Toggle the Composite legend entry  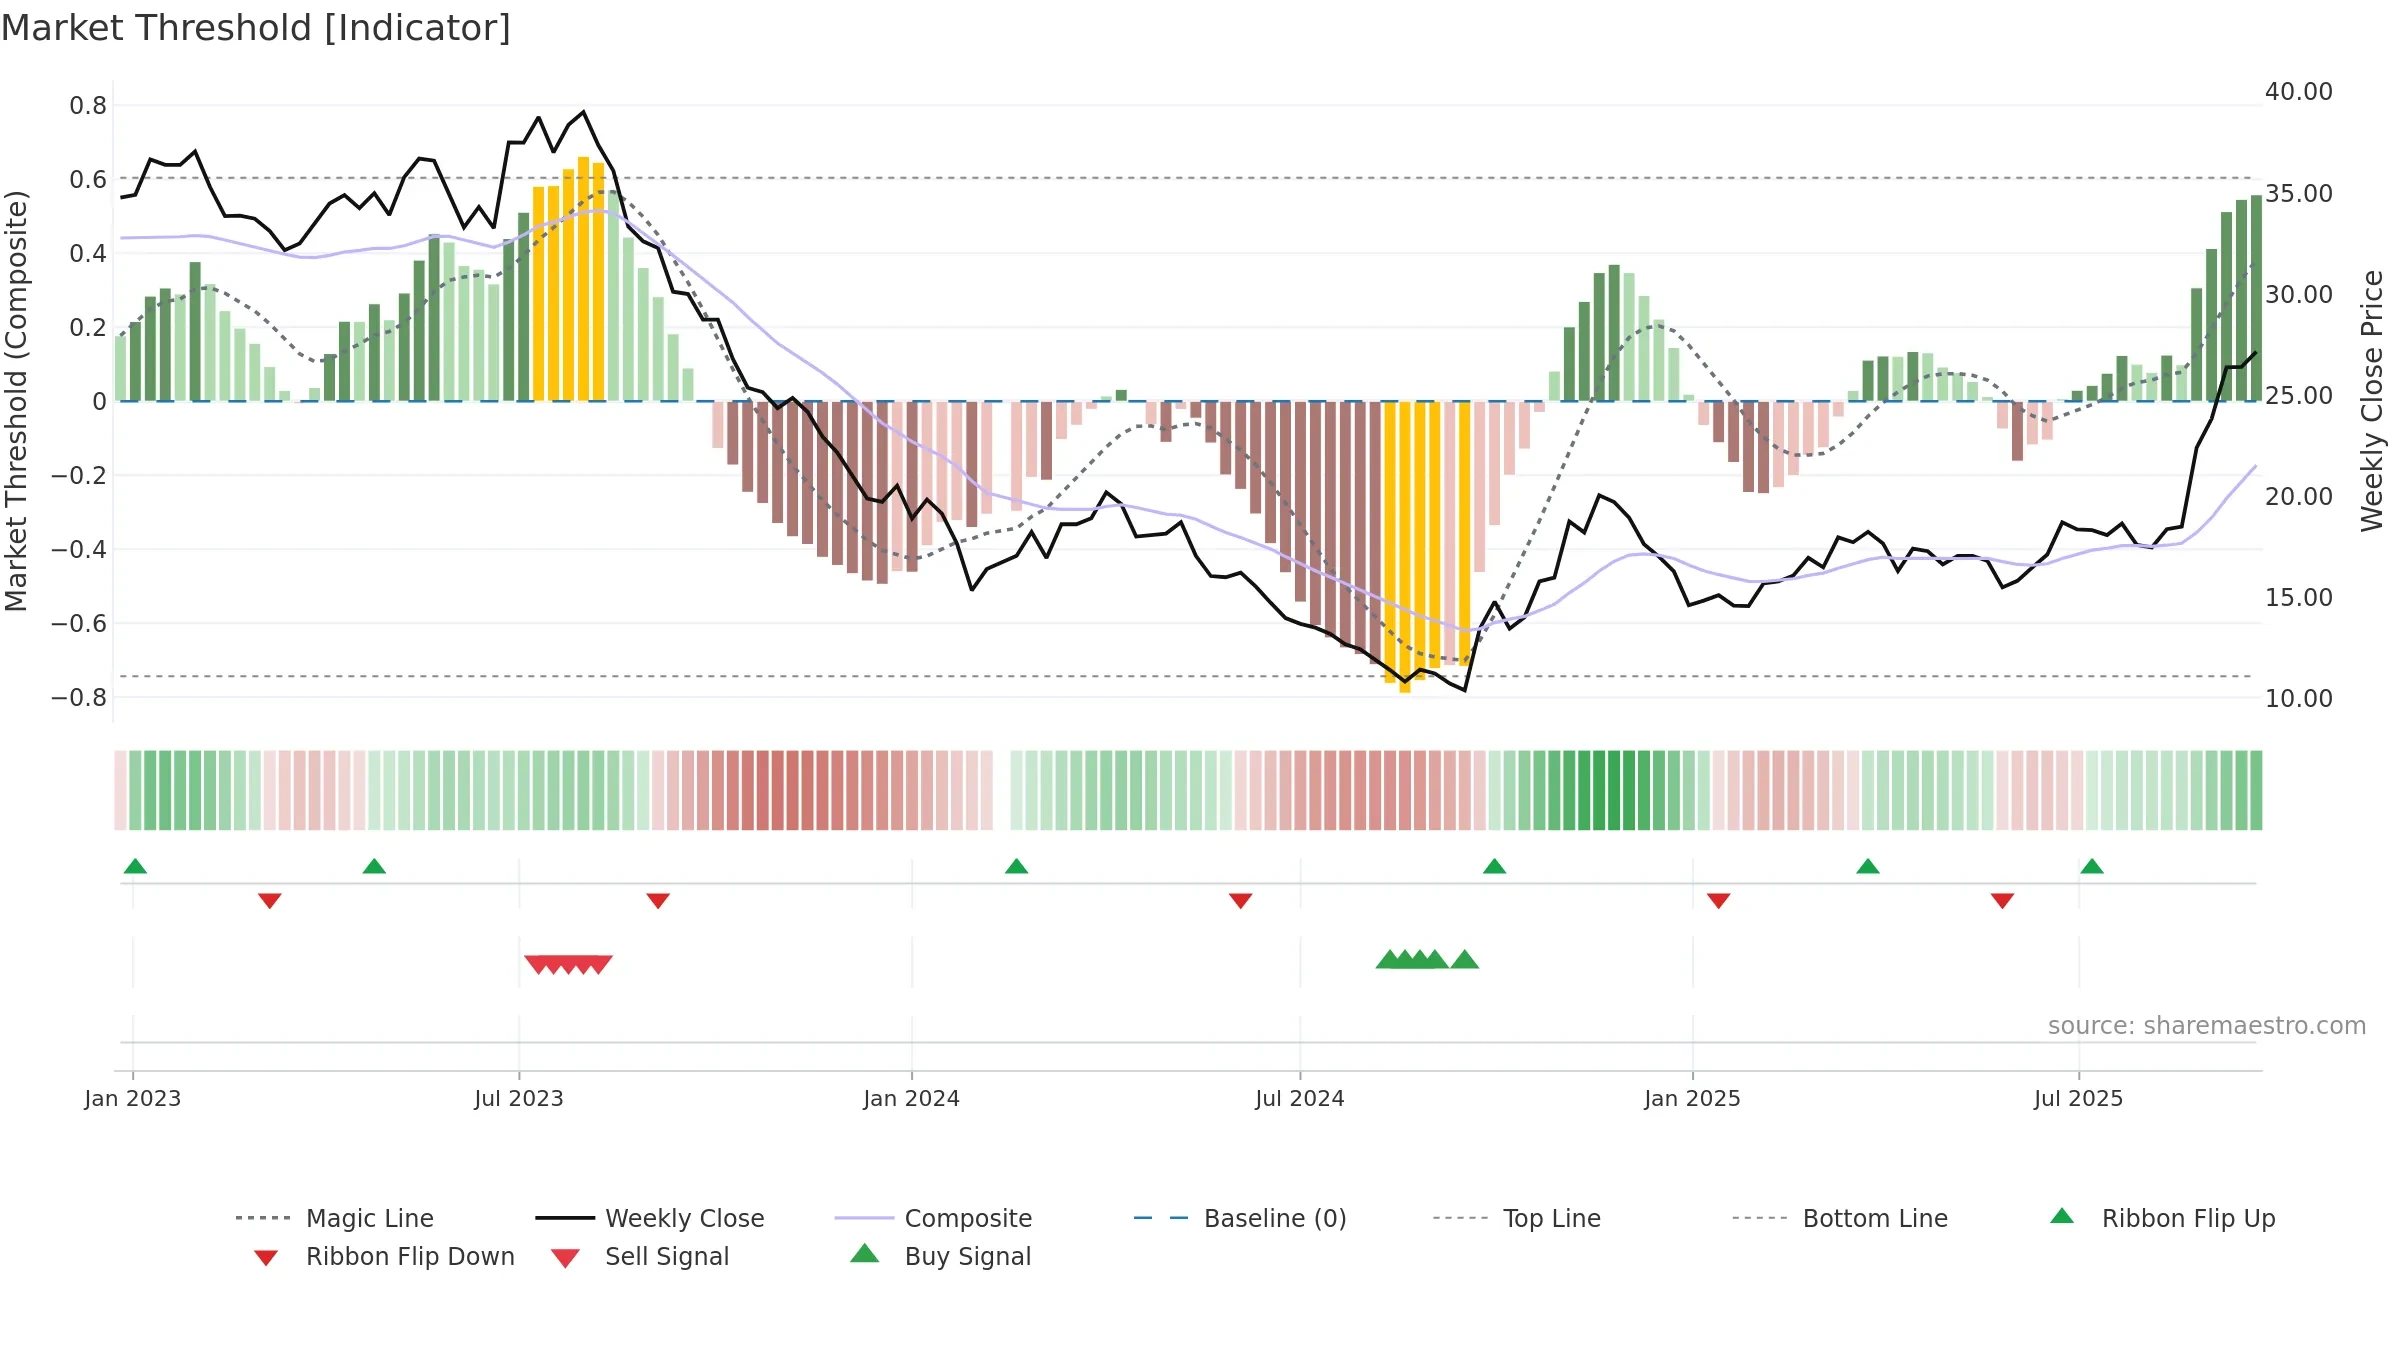[933, 1218]
